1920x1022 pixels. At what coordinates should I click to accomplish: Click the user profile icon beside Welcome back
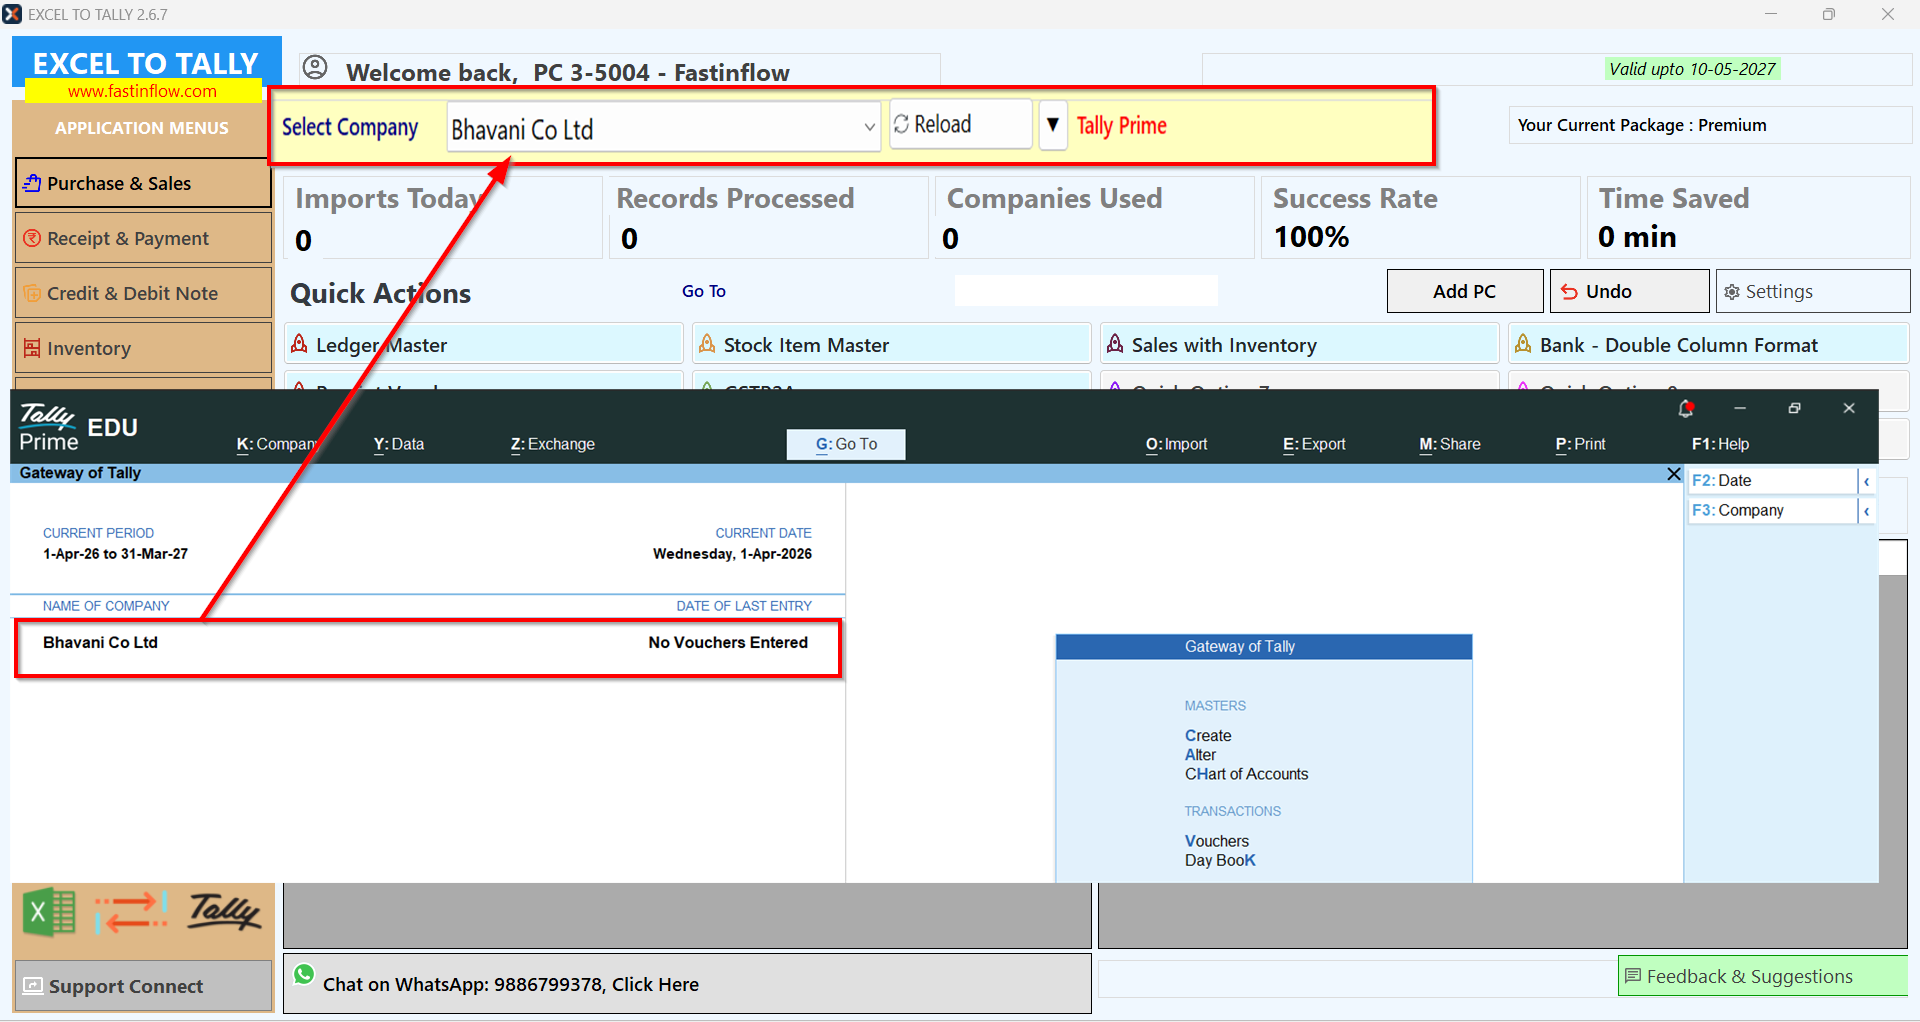coord(315,68)
